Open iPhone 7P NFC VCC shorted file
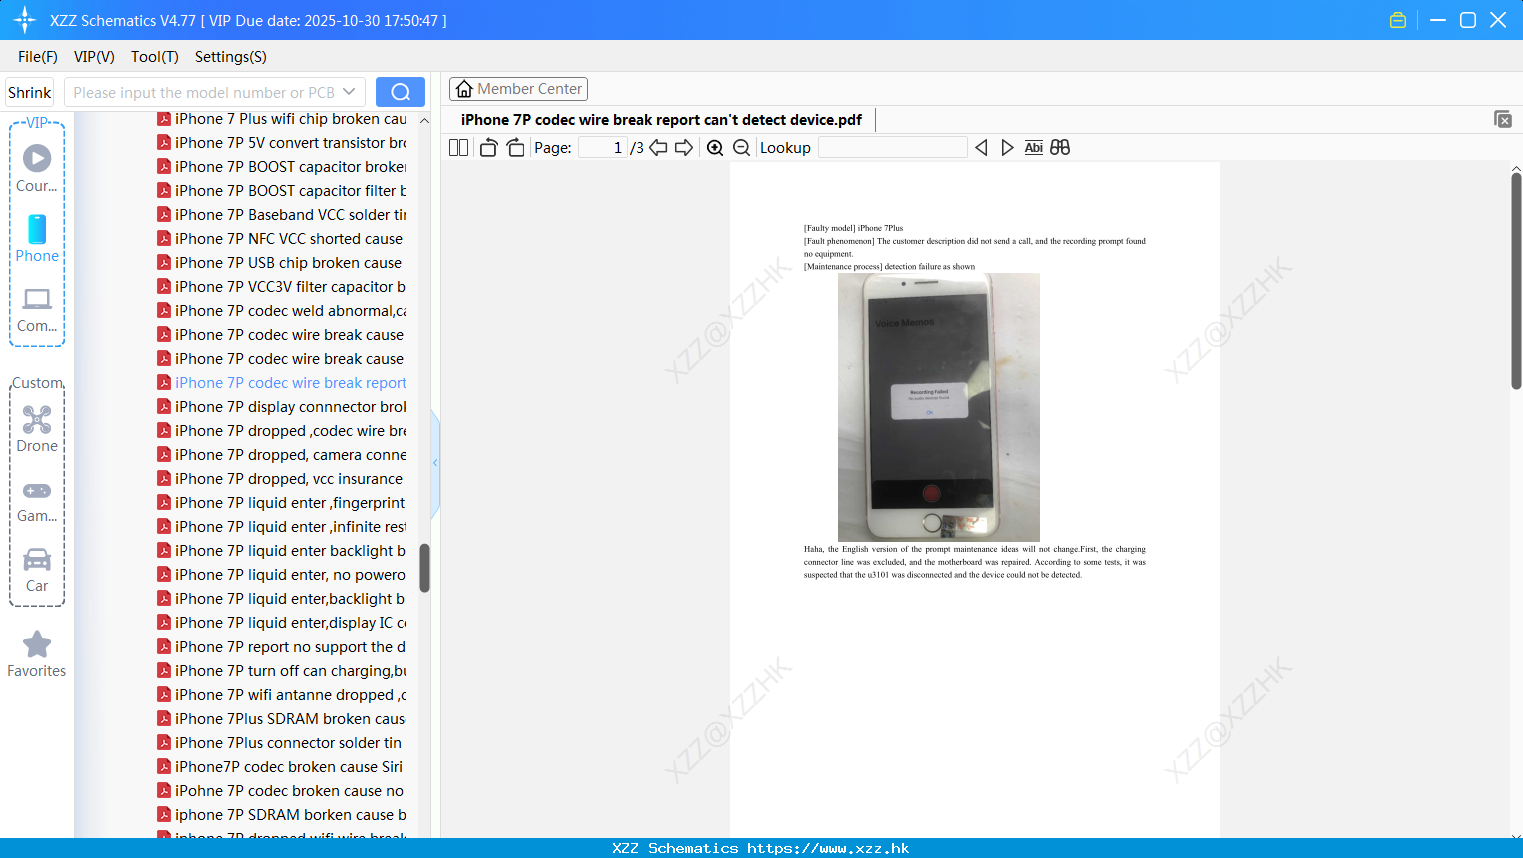1523x858 pixels. (282, 239)
